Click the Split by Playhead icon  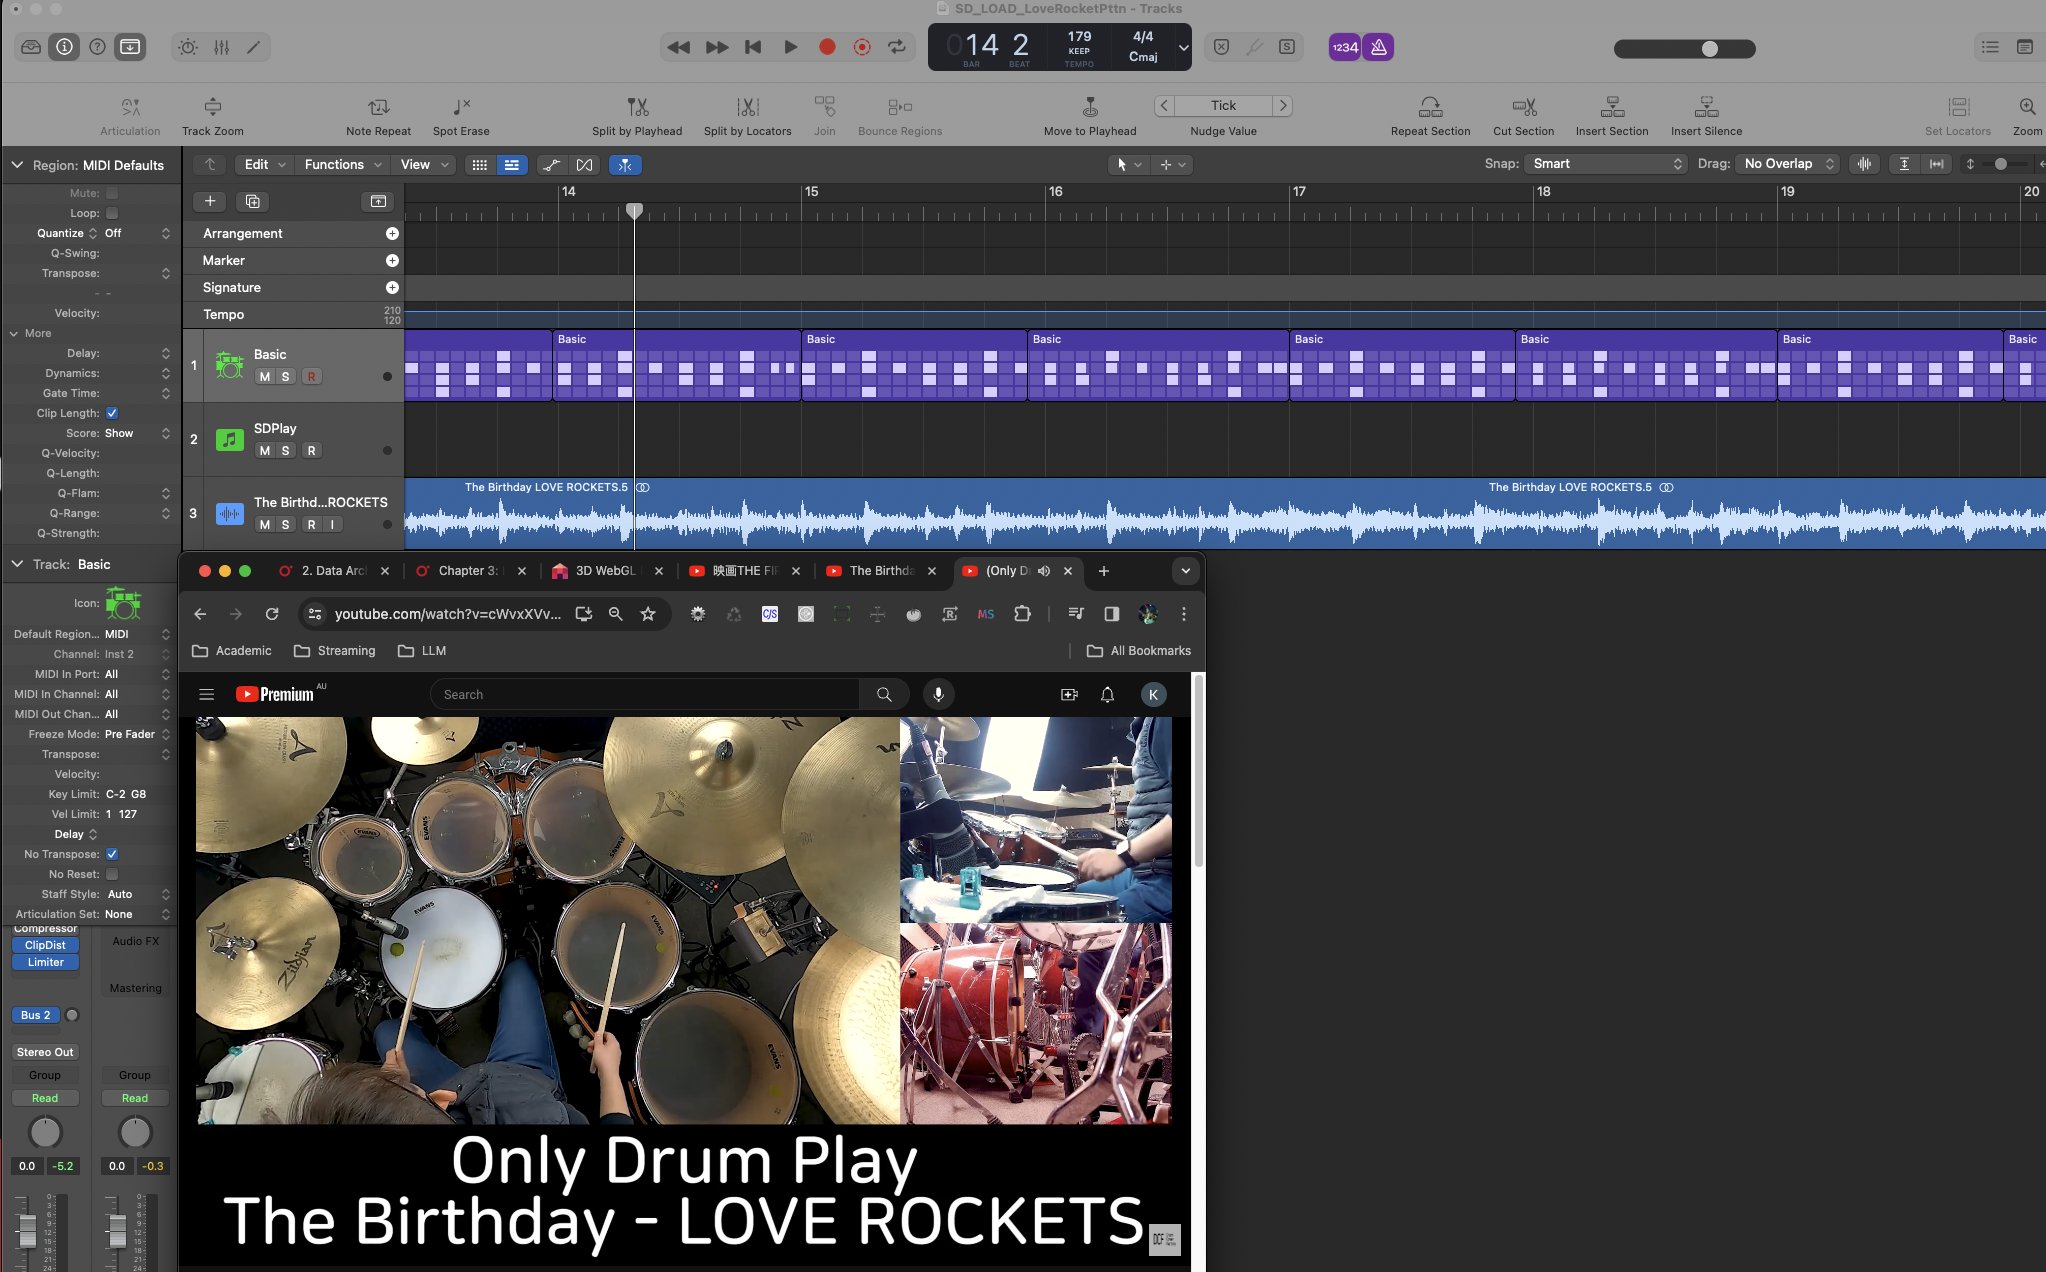point(637,107)
